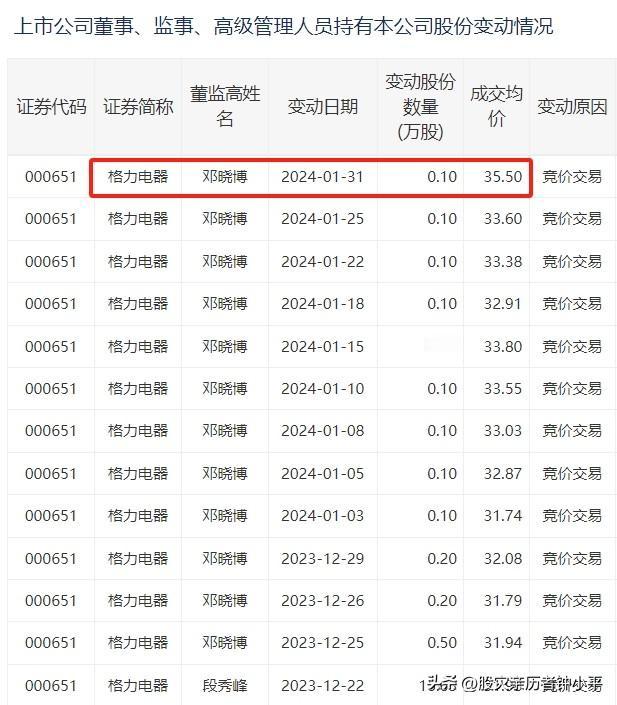Click 格力电器 in the 2023-12-22 row
Viewport: 617px width, 705px height.
click(138, 686)
